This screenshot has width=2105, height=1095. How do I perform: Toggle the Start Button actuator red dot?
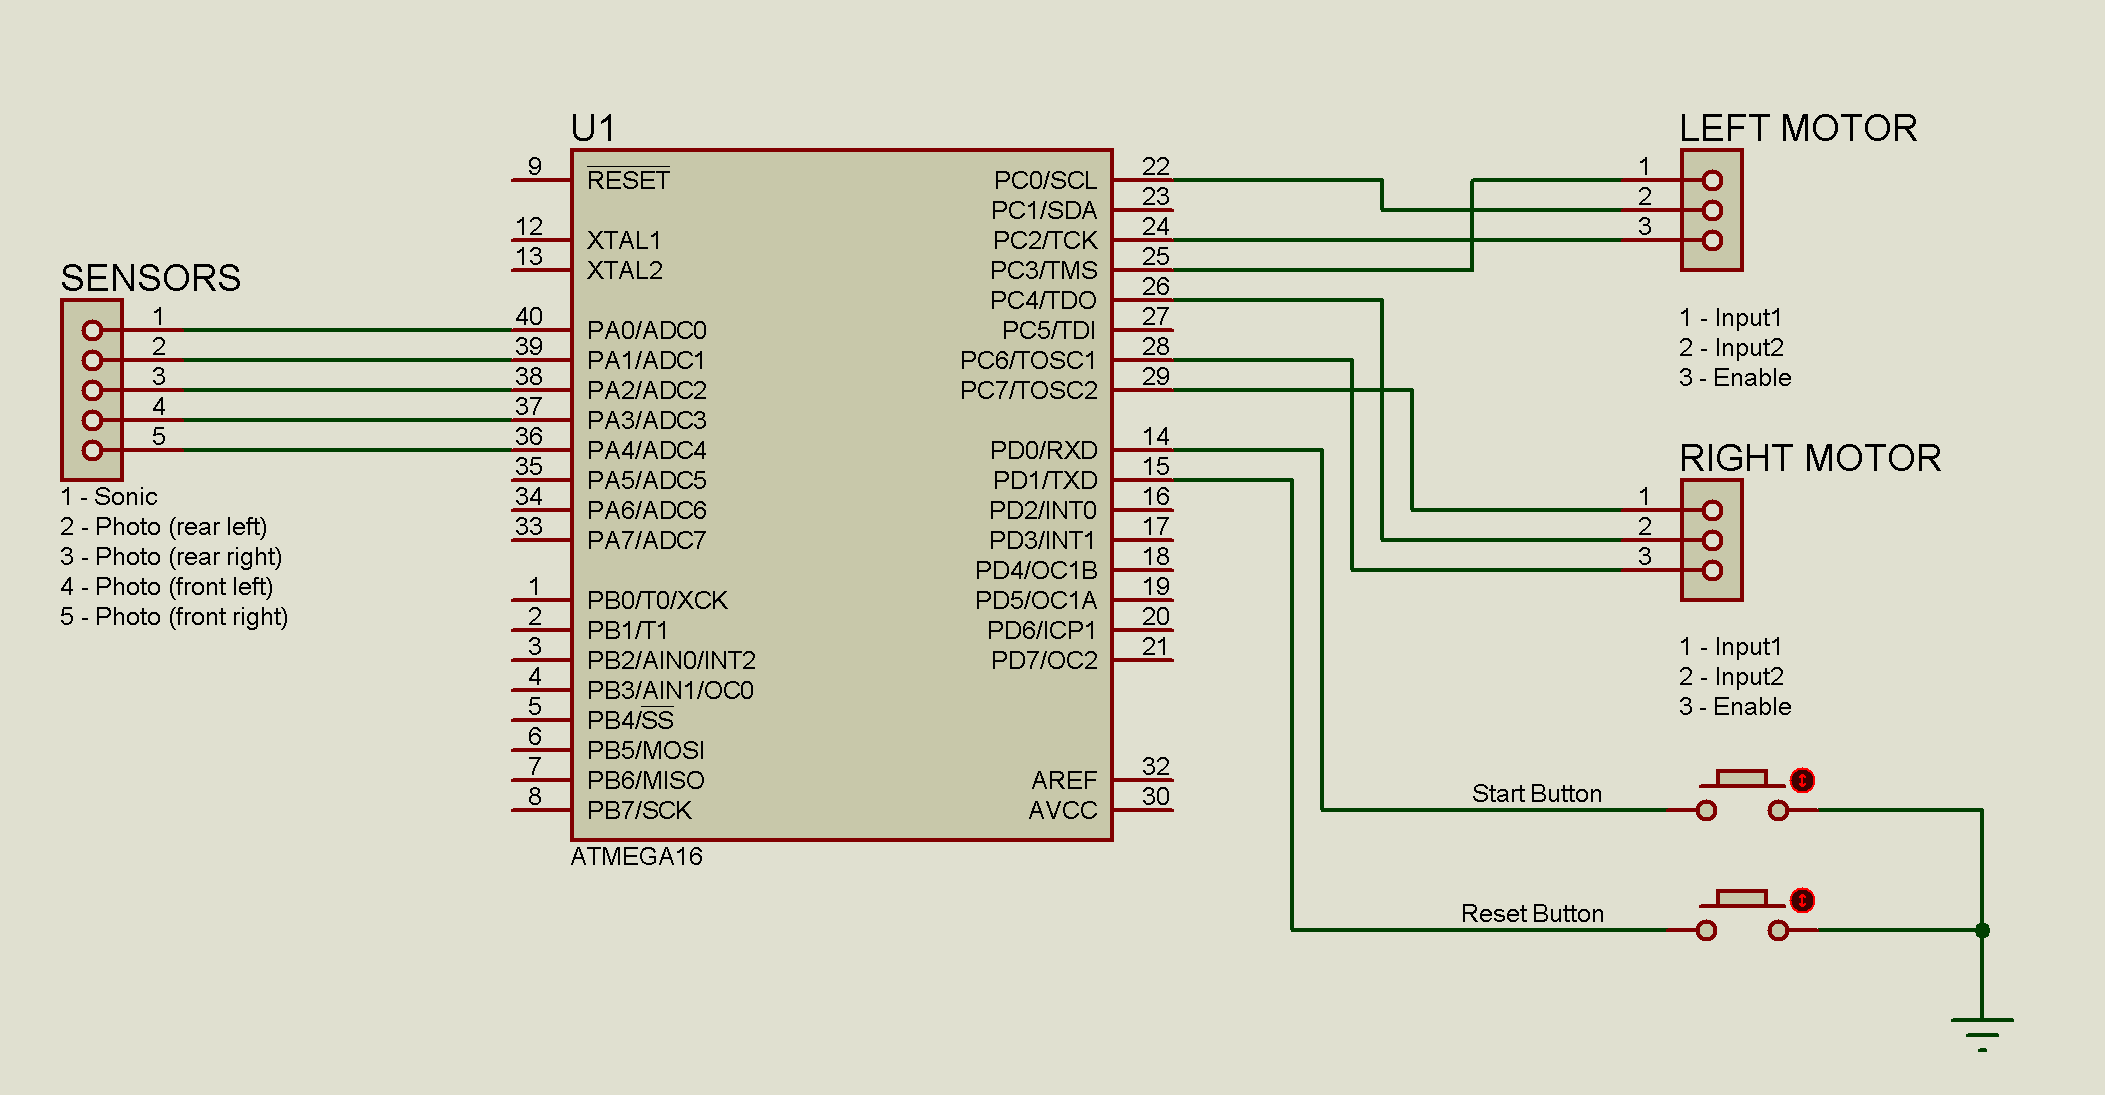(x=1802, y=780)
